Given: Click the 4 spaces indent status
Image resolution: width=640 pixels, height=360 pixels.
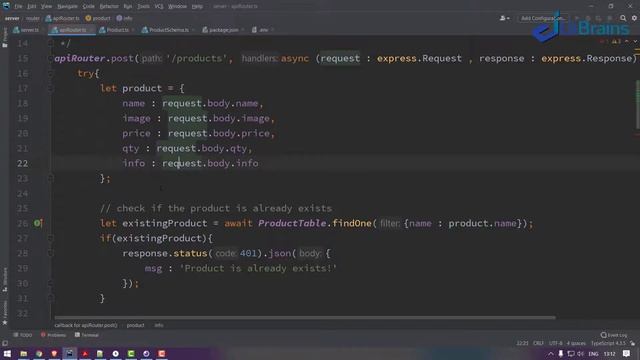Looking at the screenshot, I should point(576,343).
